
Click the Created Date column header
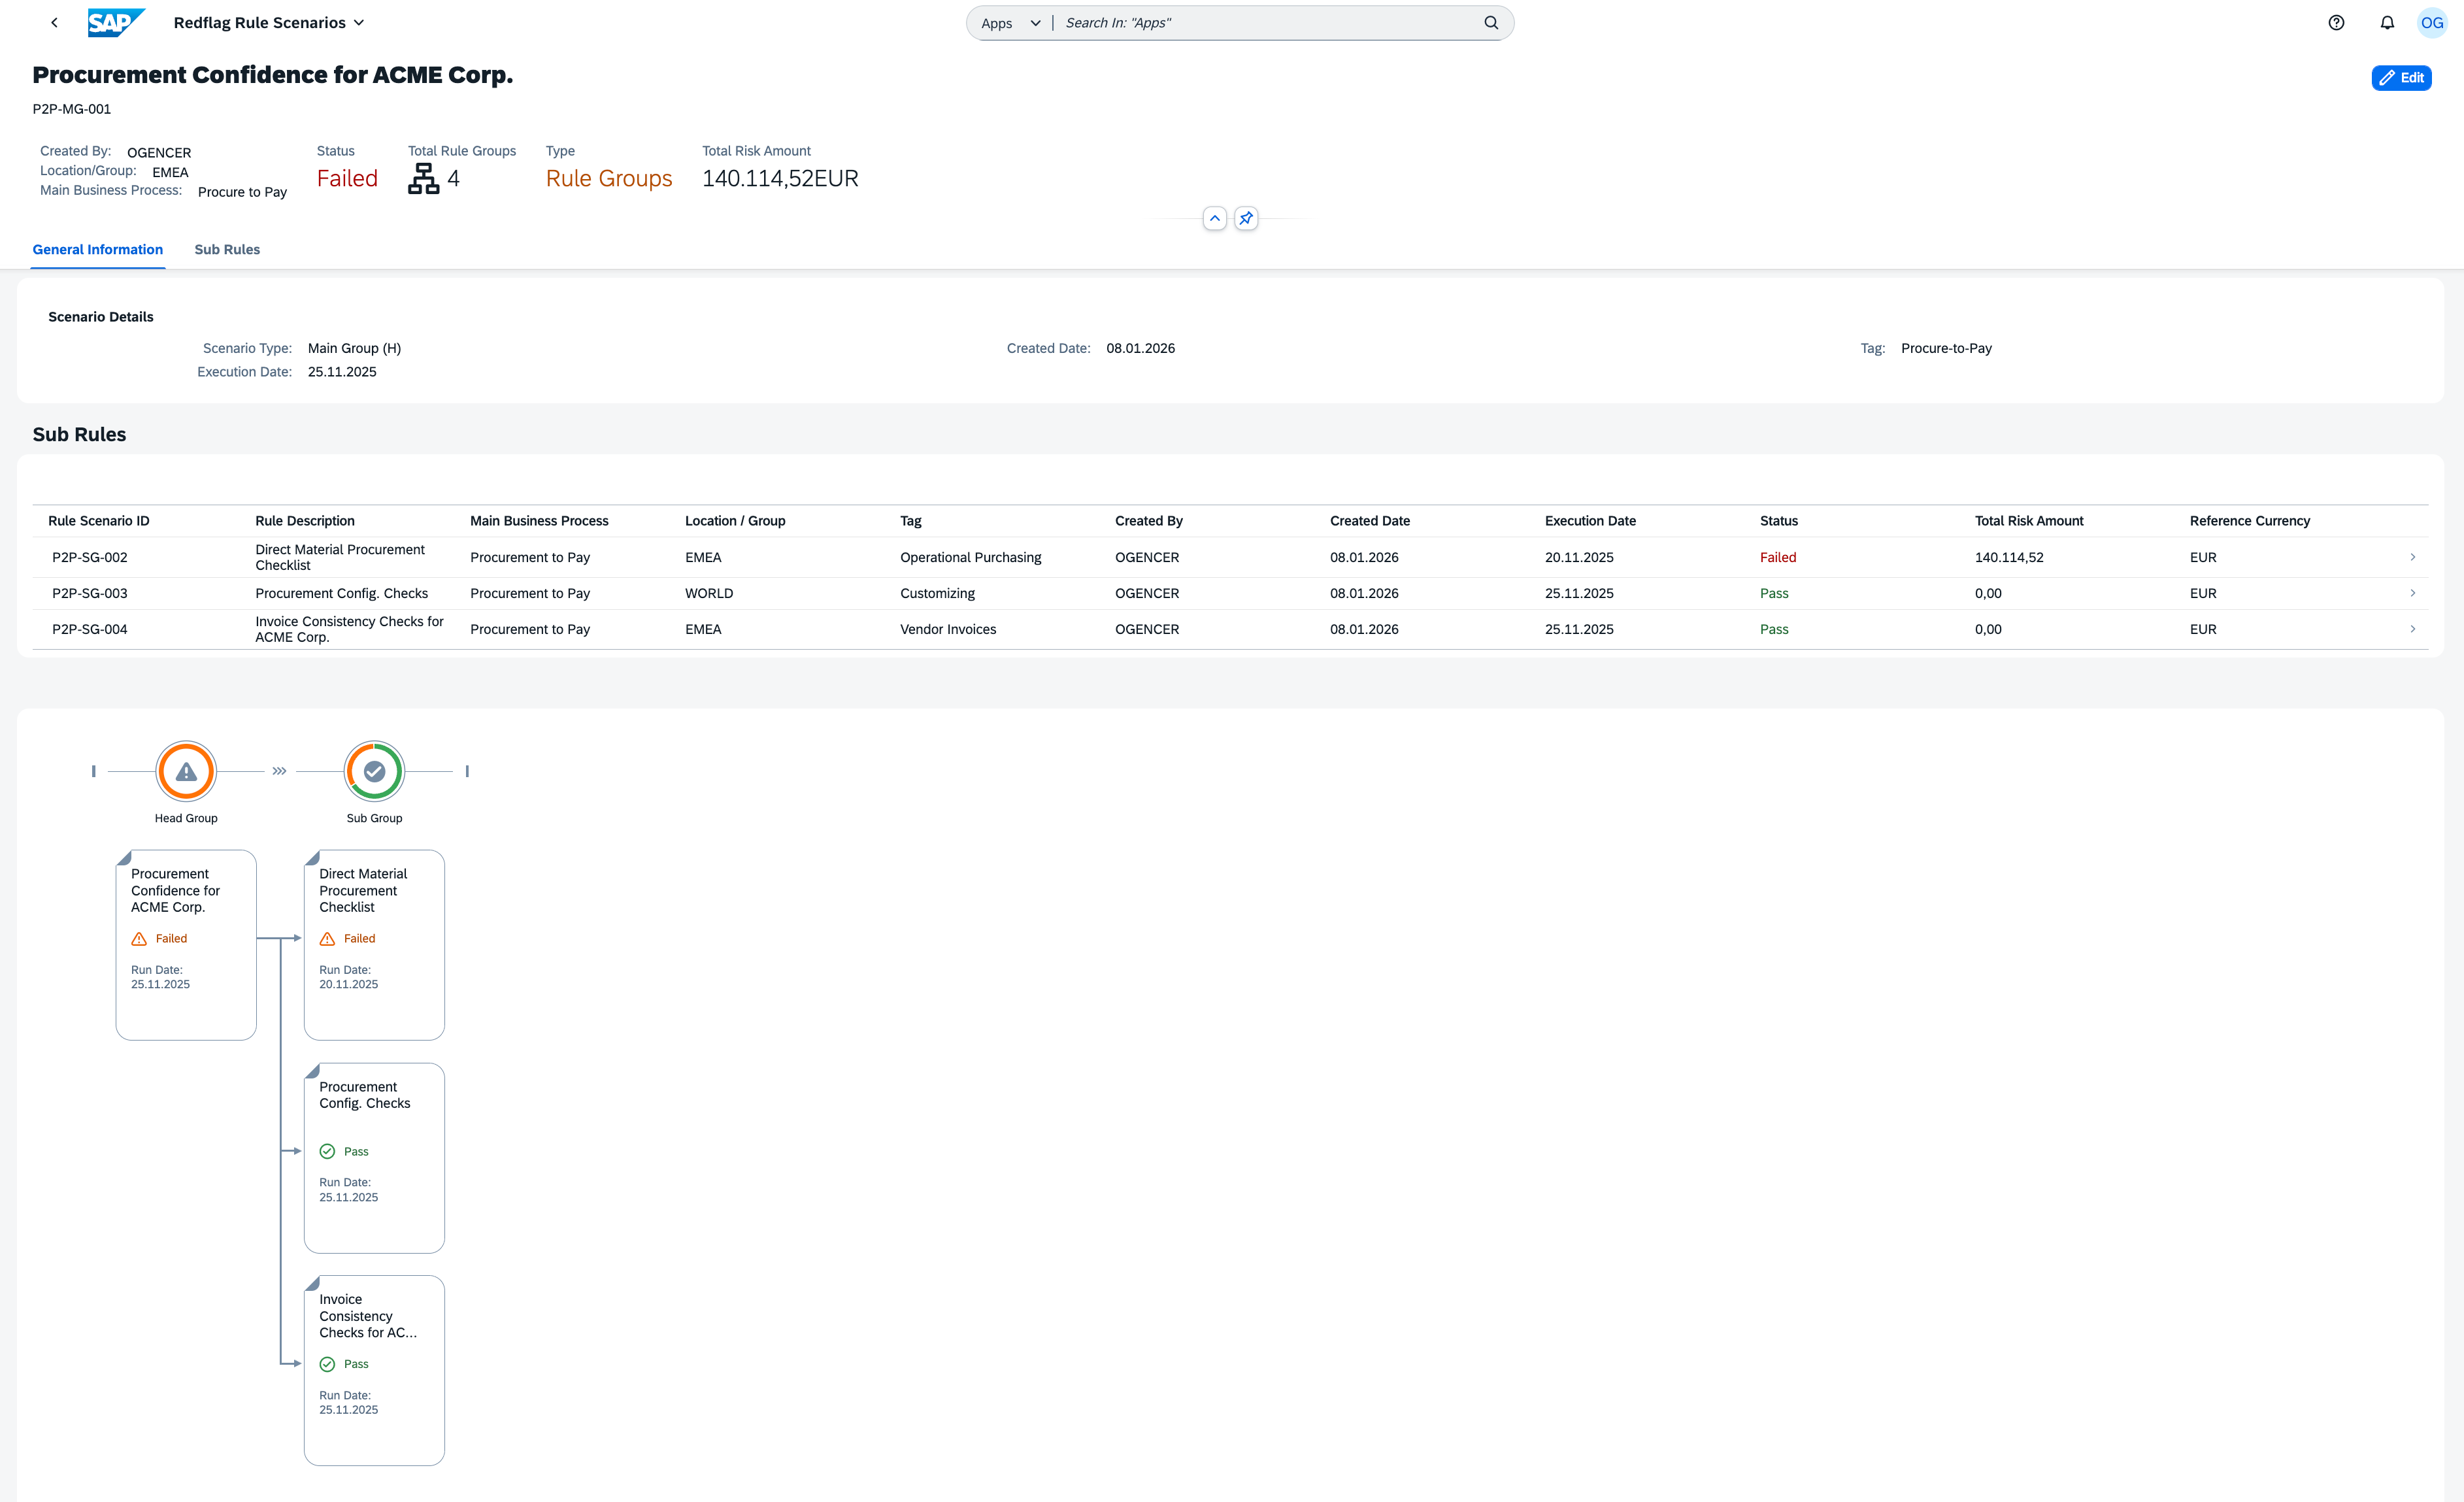pos(1370,521)
